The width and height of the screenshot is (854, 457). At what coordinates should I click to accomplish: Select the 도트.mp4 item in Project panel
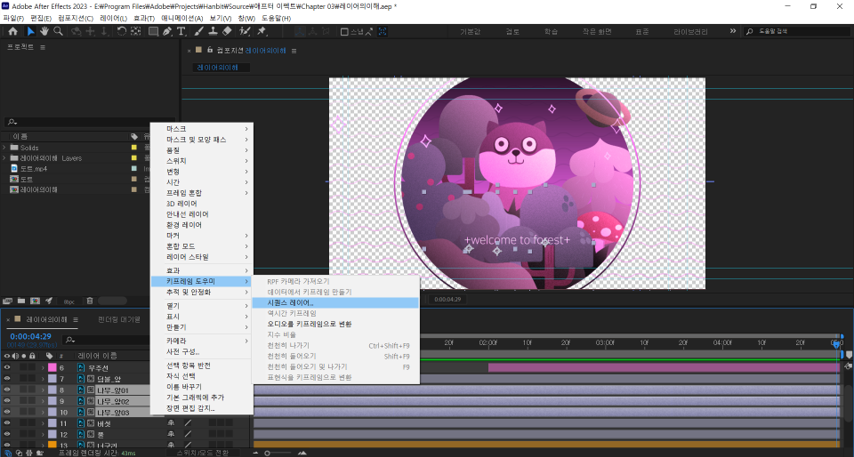(34, 169)
